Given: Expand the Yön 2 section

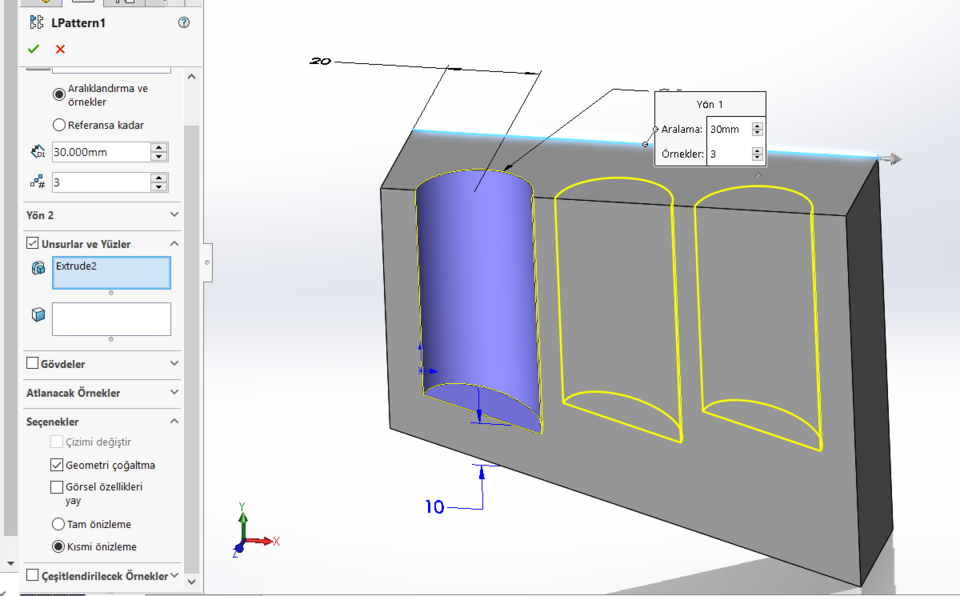Looking at the screenshot, I should coord(172,215).
